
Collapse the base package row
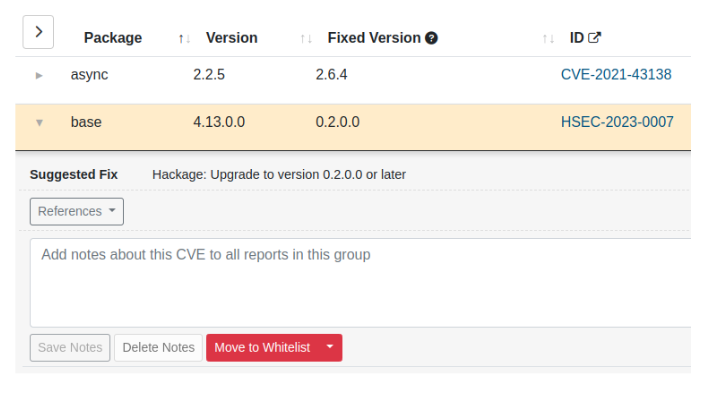click(x=39, y=123)
